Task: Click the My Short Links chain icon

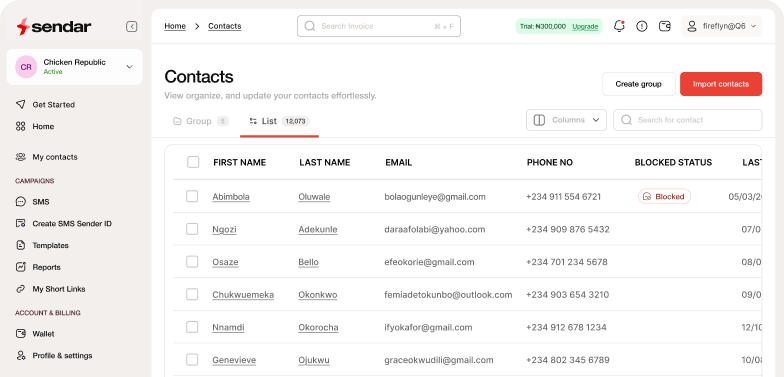Action: 20,289
